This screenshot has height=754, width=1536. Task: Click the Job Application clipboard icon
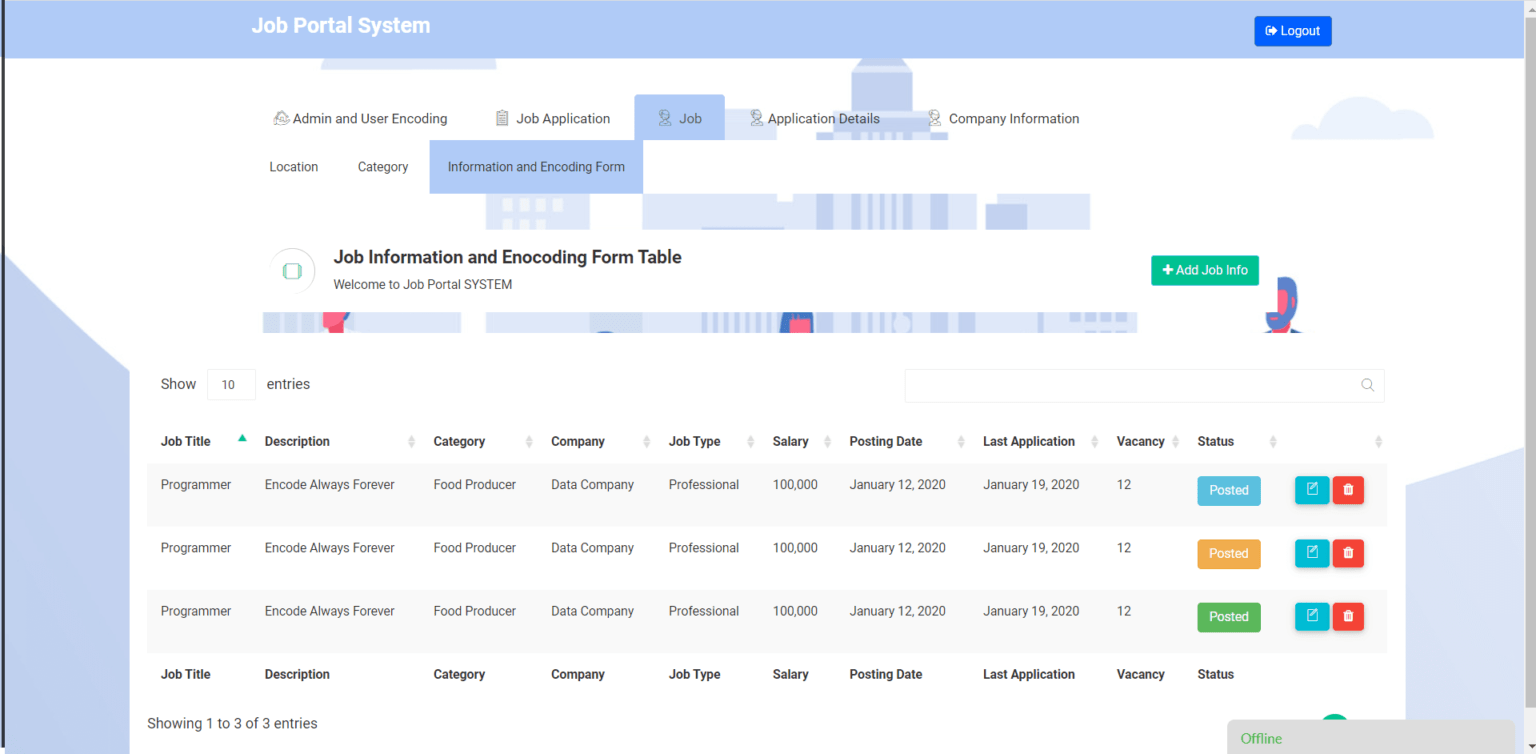pos(501,117)
